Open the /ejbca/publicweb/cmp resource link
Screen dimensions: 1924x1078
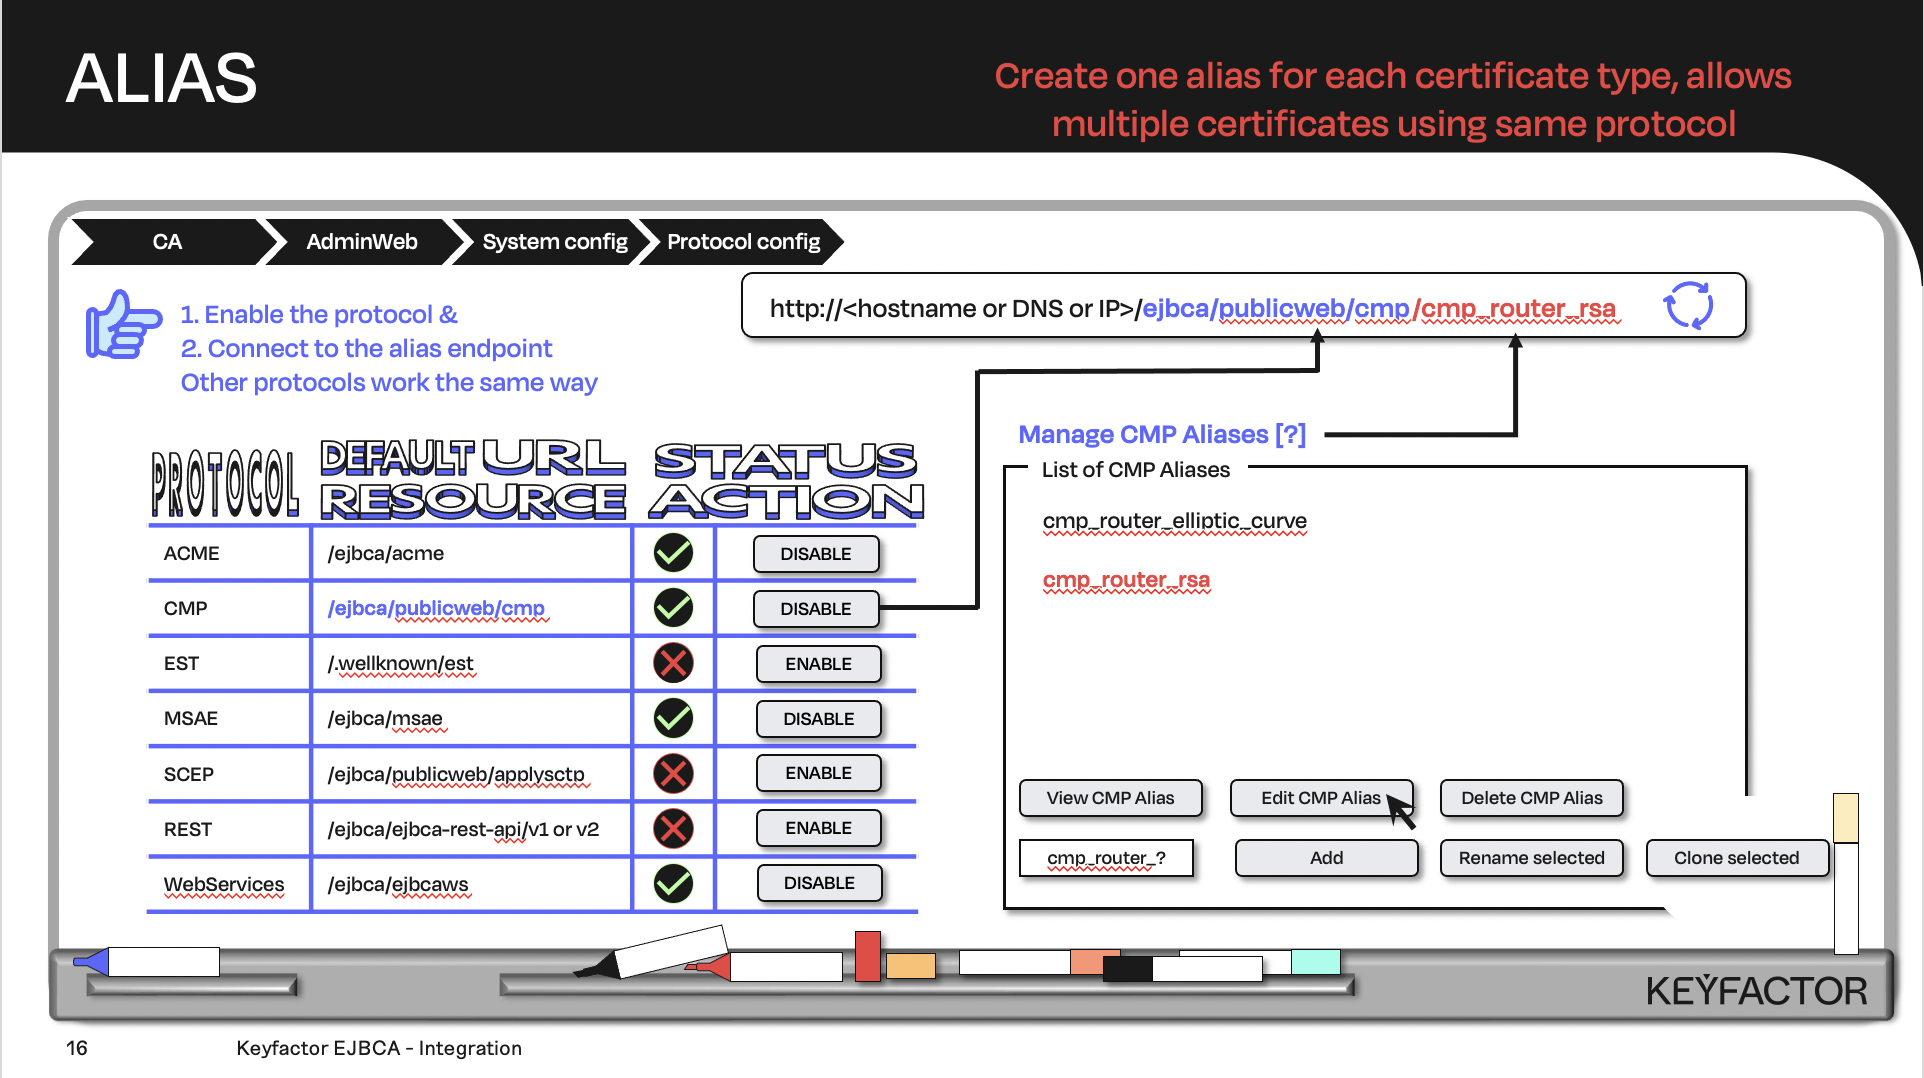click(x=436, y=608)
